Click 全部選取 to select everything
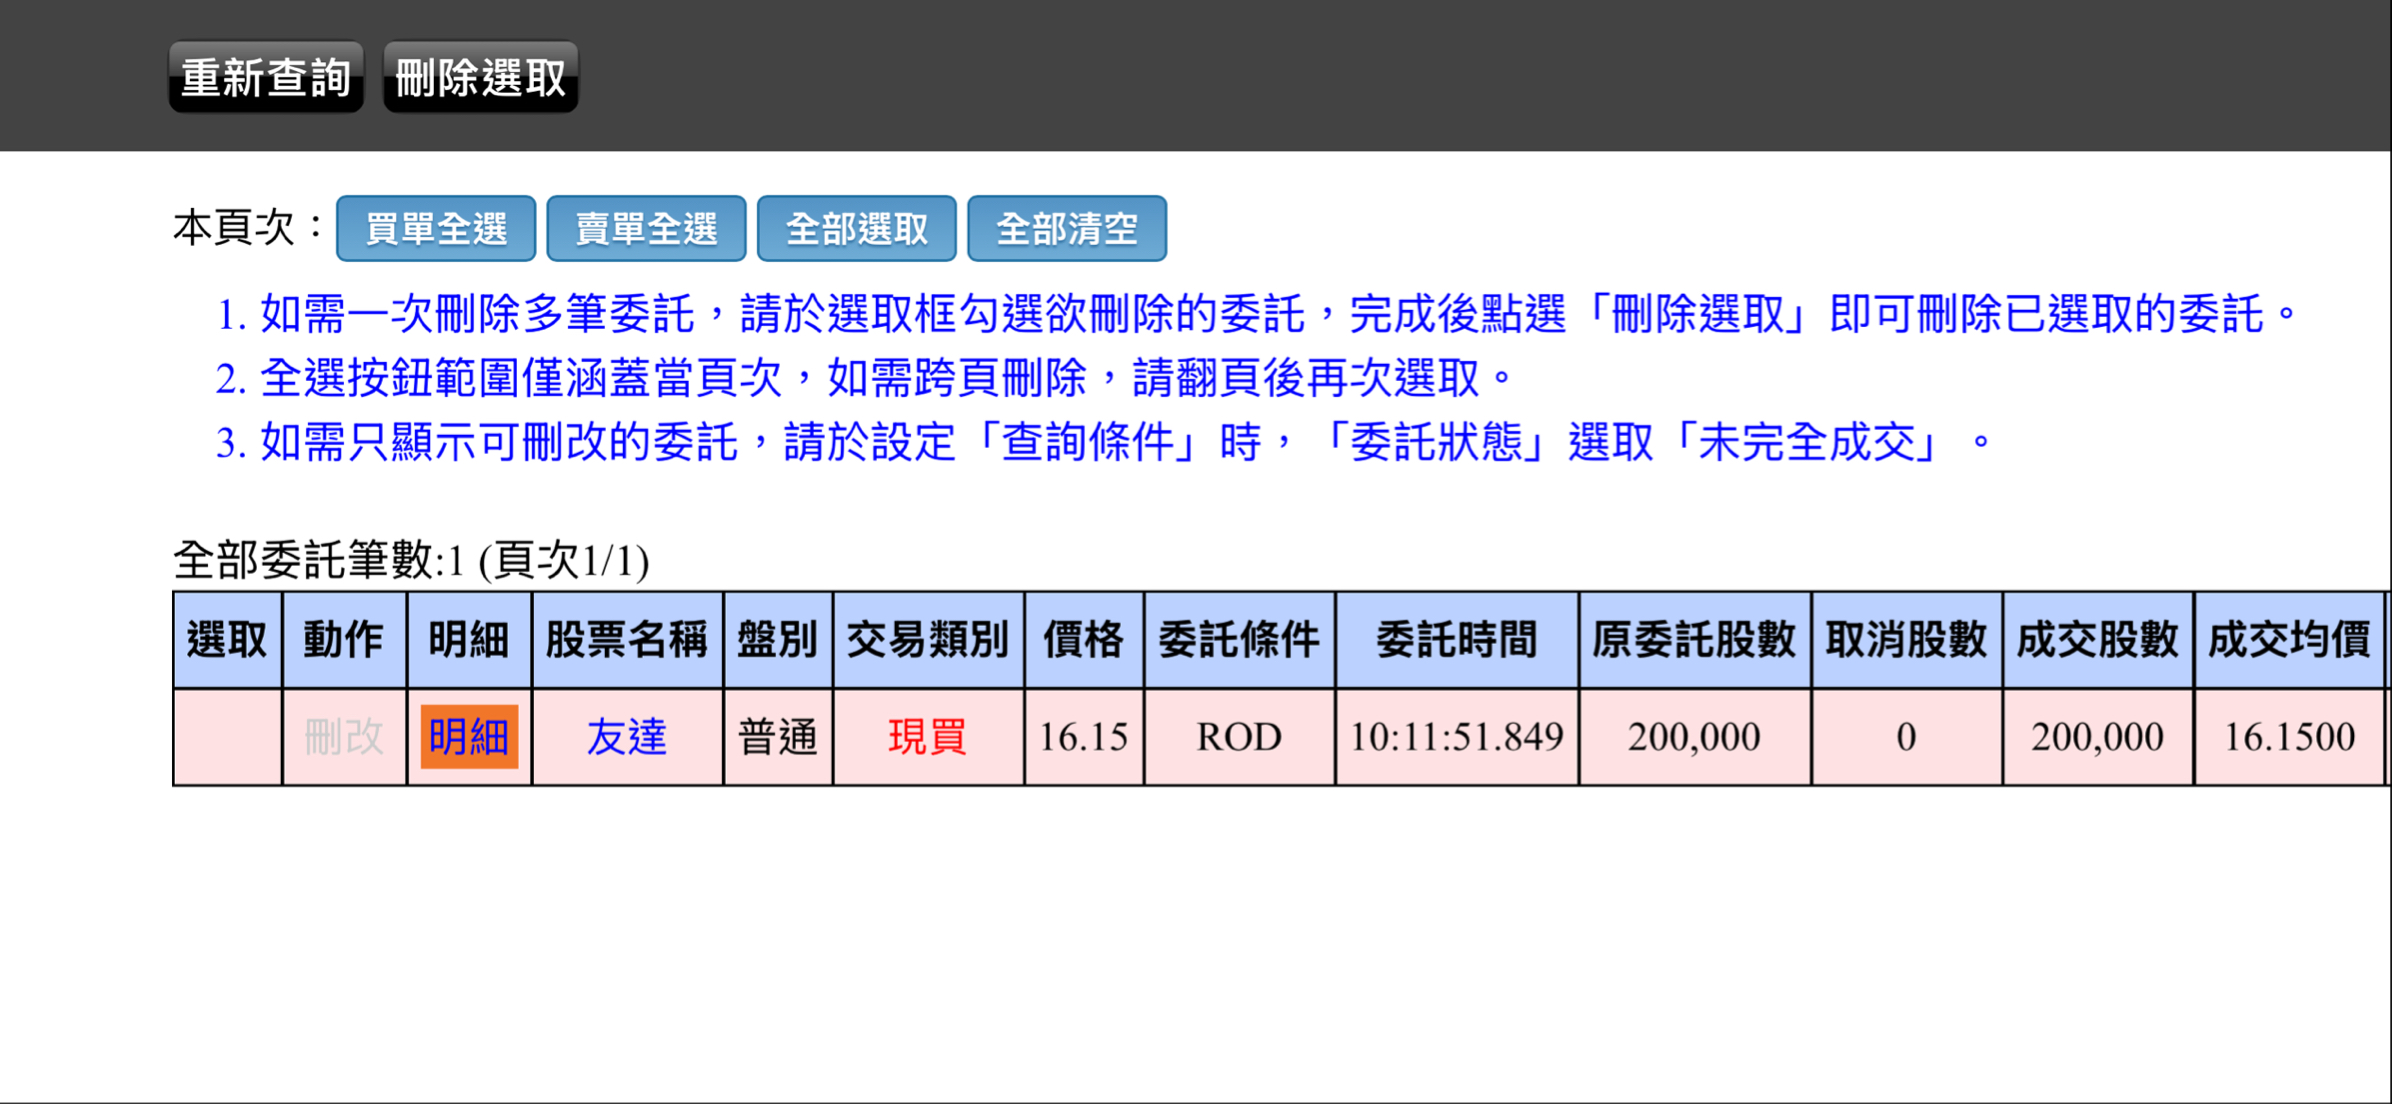The height and width of the screenshot is (1104, 2392). pos(856,229)
